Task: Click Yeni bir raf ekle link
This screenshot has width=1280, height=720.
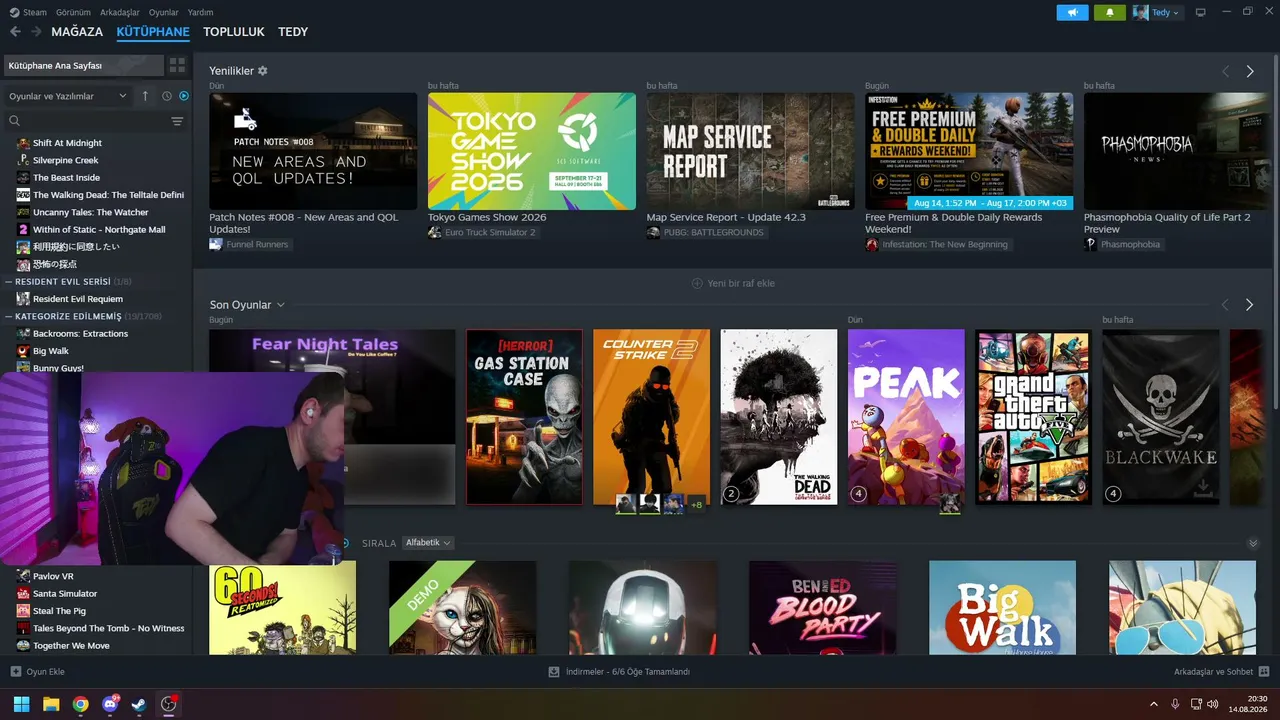Action: [741, 283]
